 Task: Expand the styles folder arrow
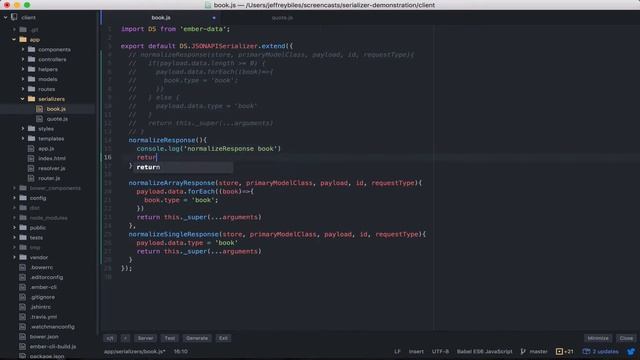point(23,129)
